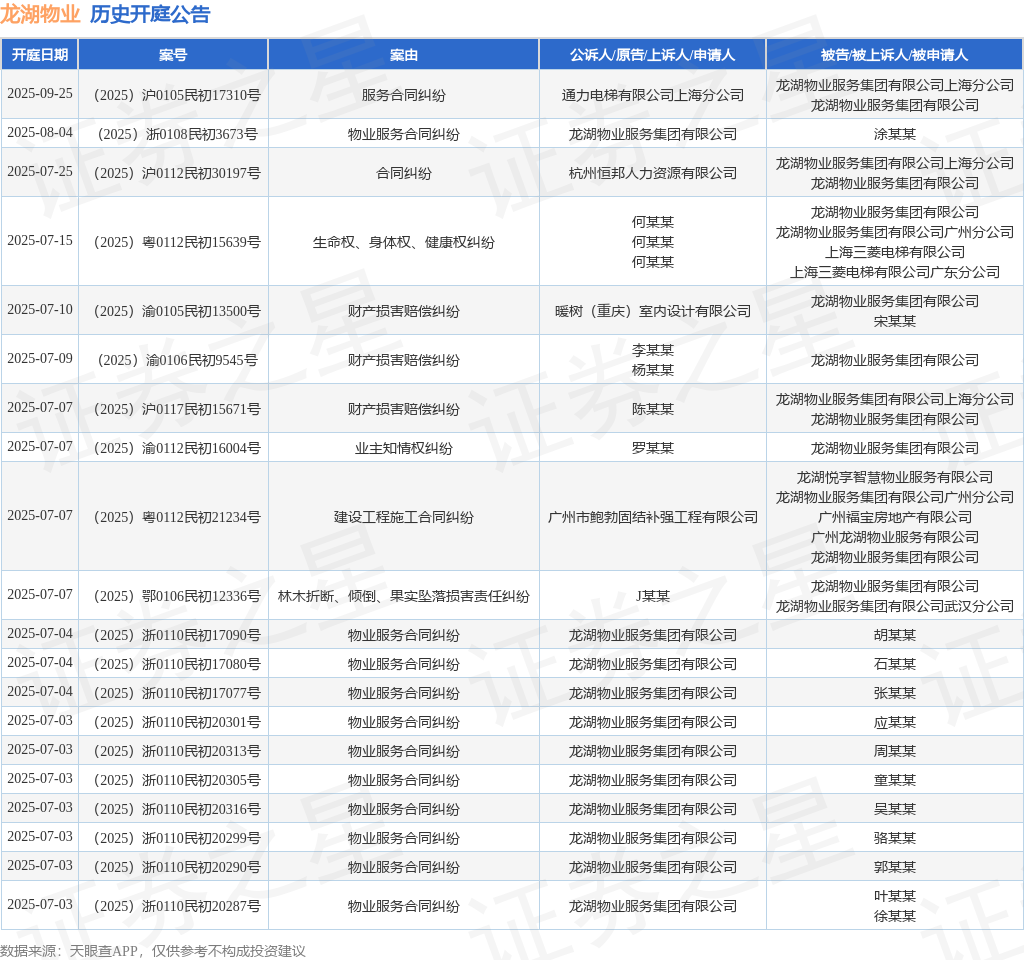1024x960 pixels.
Task: Click defendant 广州龙湖物业服务有限公司
Action: click(x=895, y=537)
